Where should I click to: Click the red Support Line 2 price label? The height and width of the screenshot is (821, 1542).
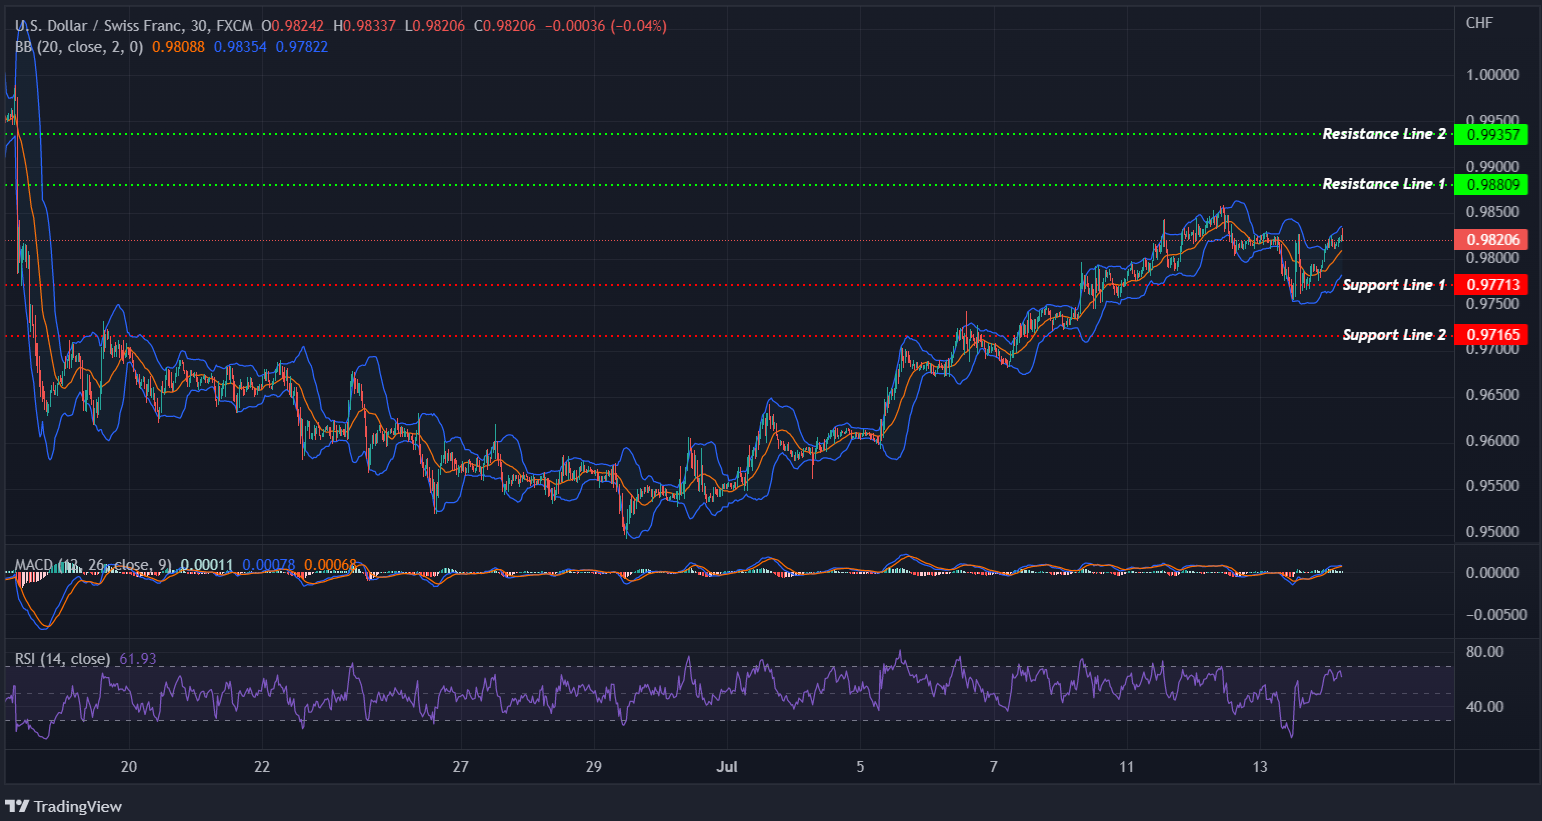pos(1491,334)
